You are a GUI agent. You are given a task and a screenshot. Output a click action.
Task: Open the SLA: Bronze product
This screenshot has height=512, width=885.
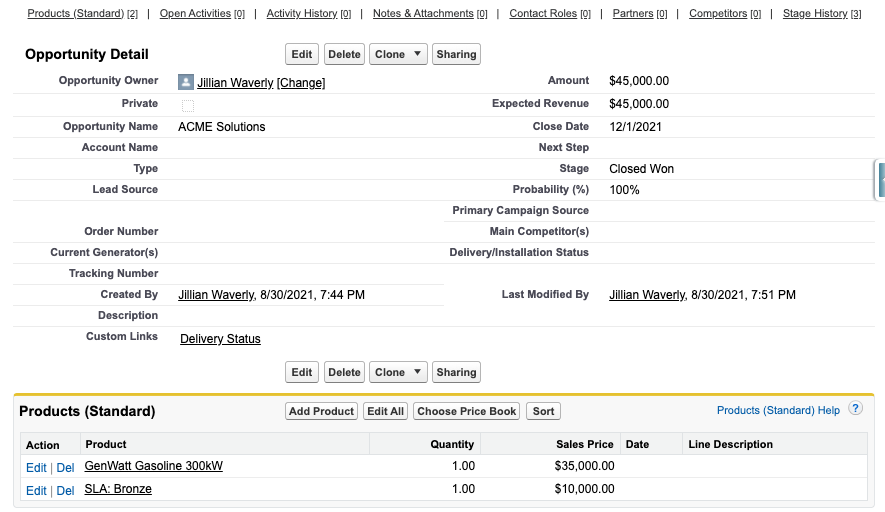coord(118,489)
